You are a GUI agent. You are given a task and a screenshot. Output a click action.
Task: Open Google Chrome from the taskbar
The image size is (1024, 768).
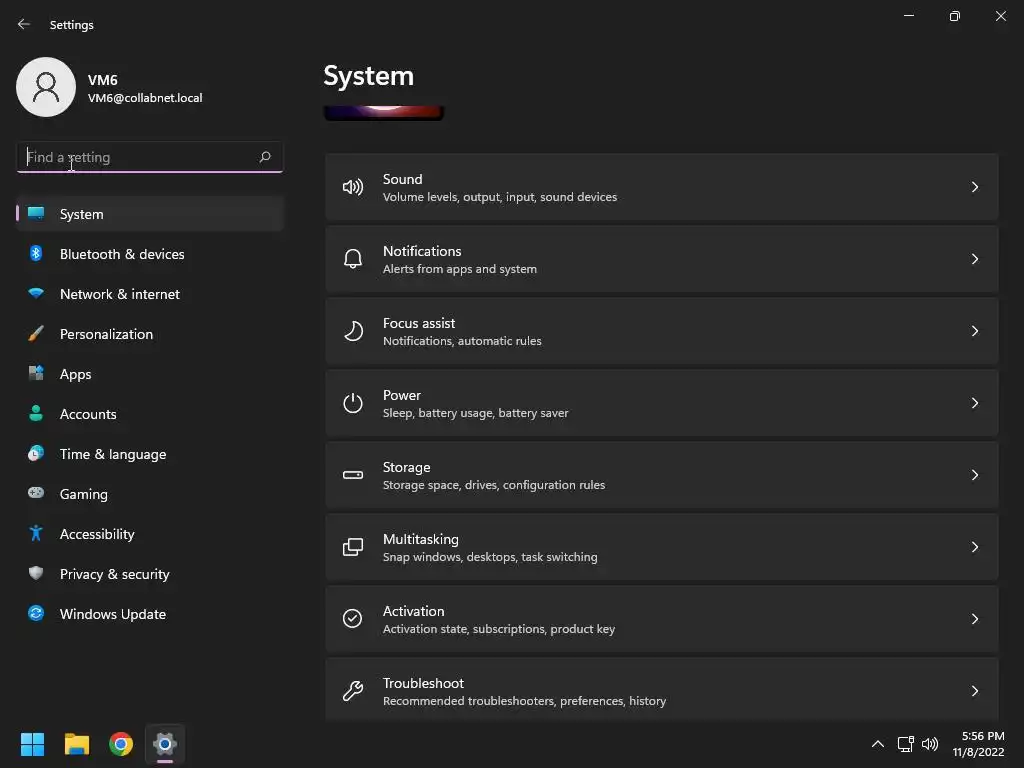coord(121,744)
